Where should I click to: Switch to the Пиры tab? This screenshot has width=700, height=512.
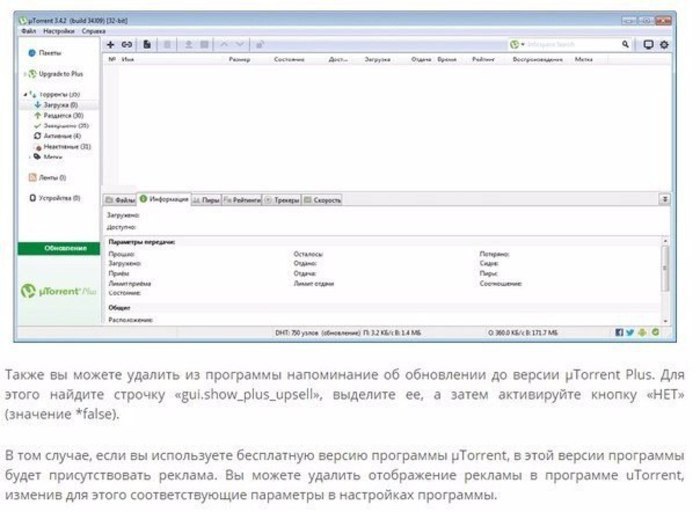(x=206, y=200)
